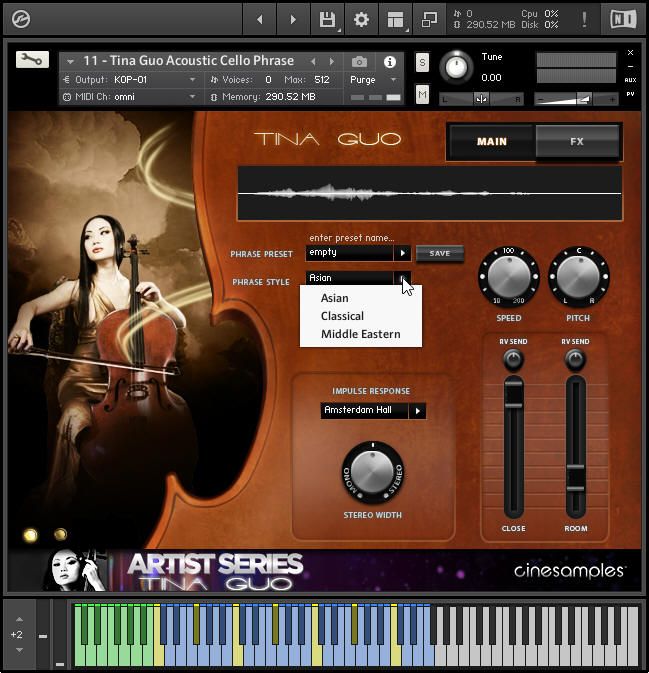Select next instrument arrow in header
Viewport: 649px width, 673px height.
[332, 62]
